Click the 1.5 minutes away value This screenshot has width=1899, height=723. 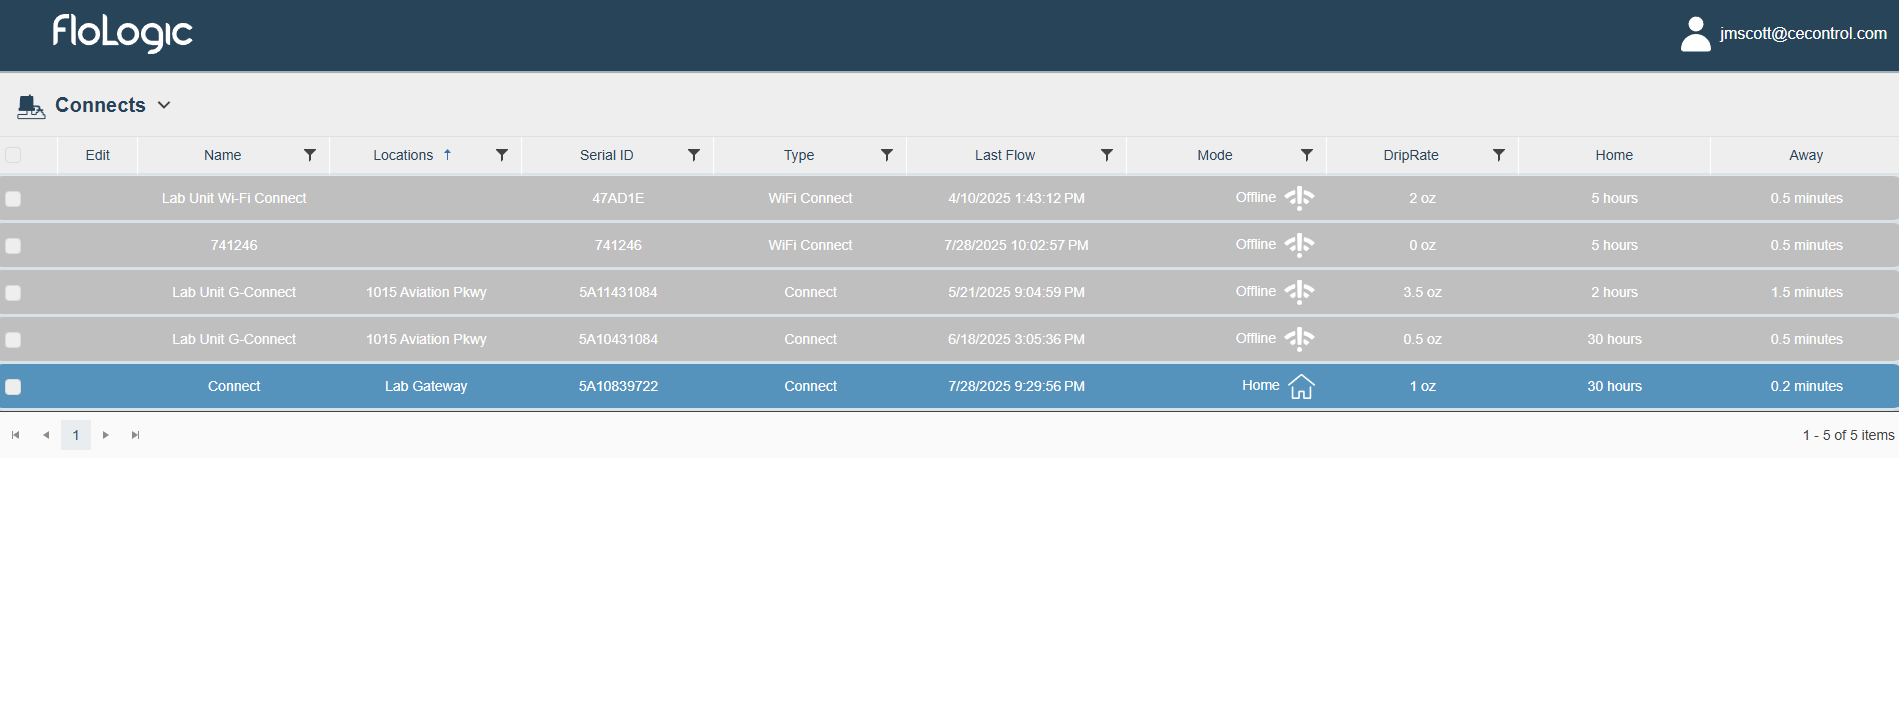point(1806,292)
